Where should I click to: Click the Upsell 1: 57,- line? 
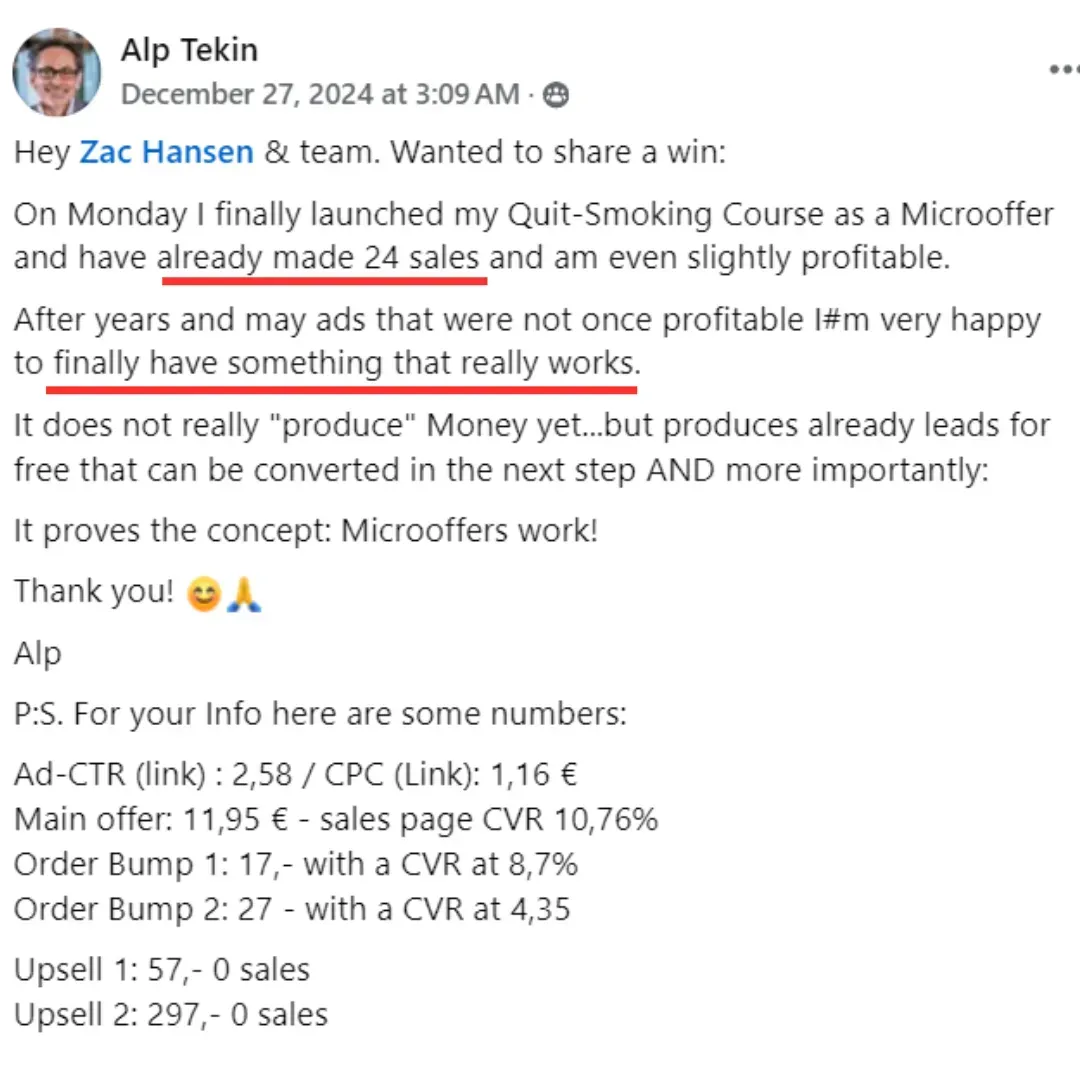(x=162, y=970)
